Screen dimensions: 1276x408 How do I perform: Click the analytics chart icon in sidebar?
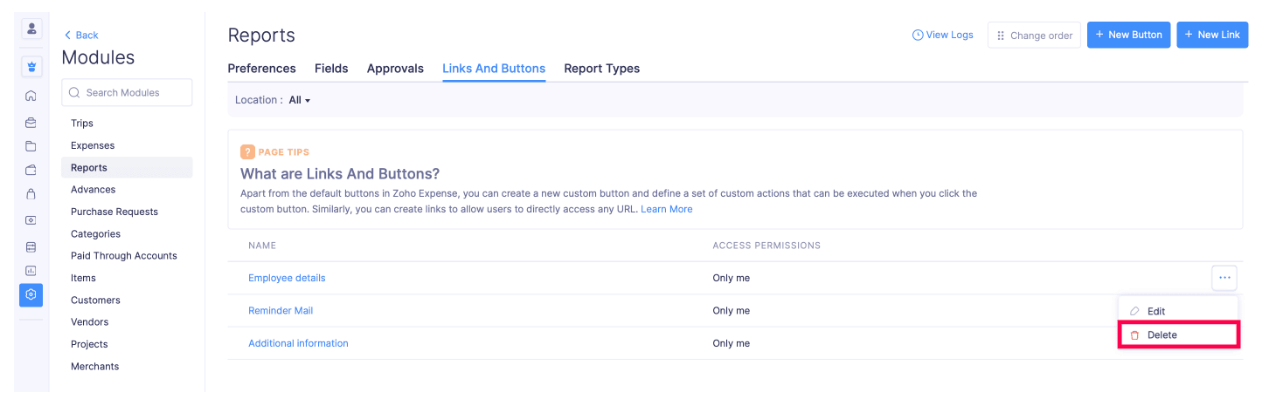click(31, 270)
